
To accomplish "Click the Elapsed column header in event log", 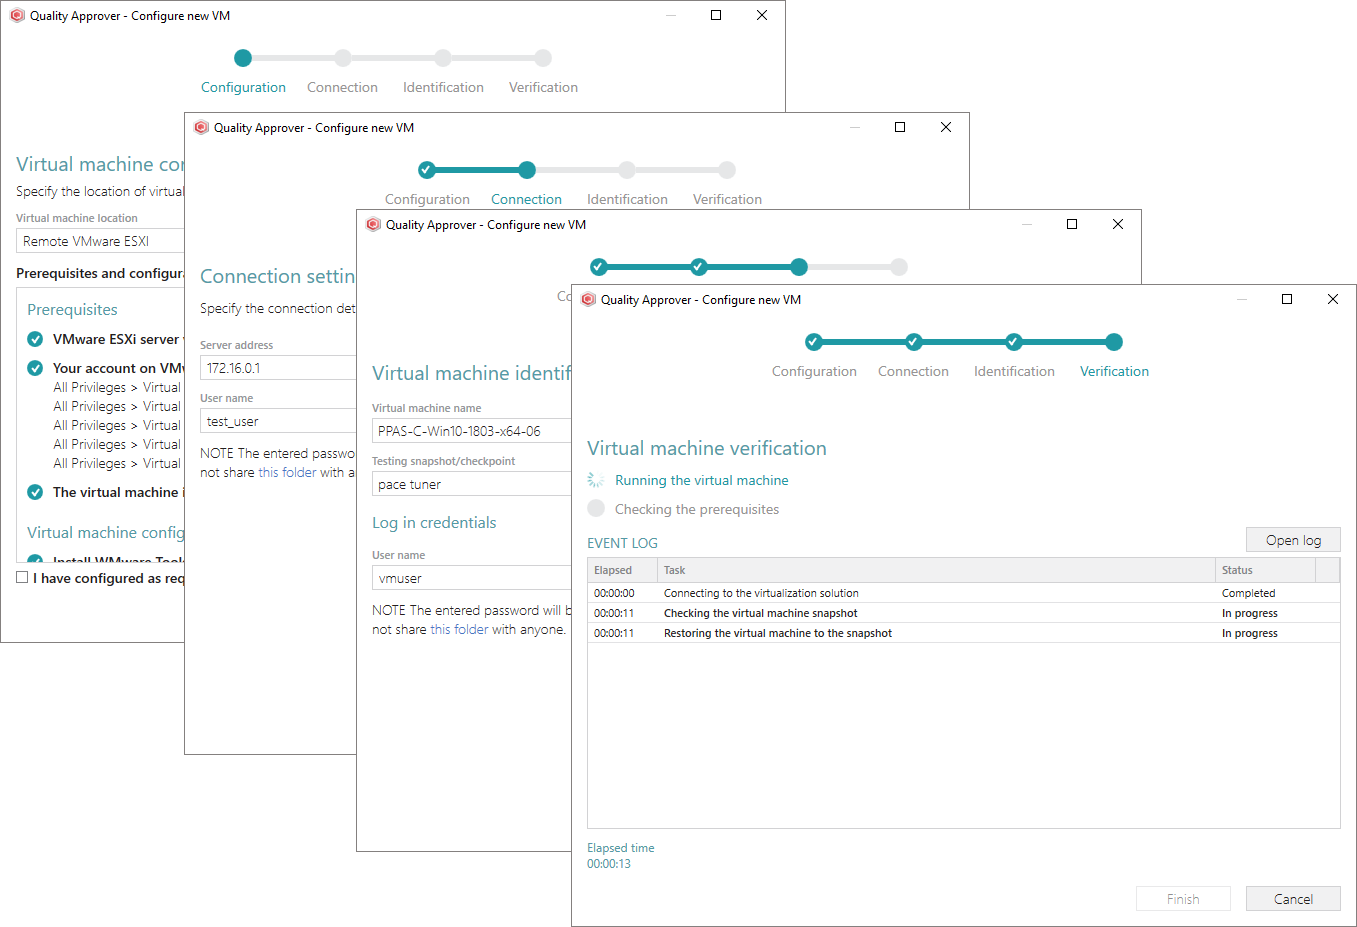I will click(x=622, y=570).
